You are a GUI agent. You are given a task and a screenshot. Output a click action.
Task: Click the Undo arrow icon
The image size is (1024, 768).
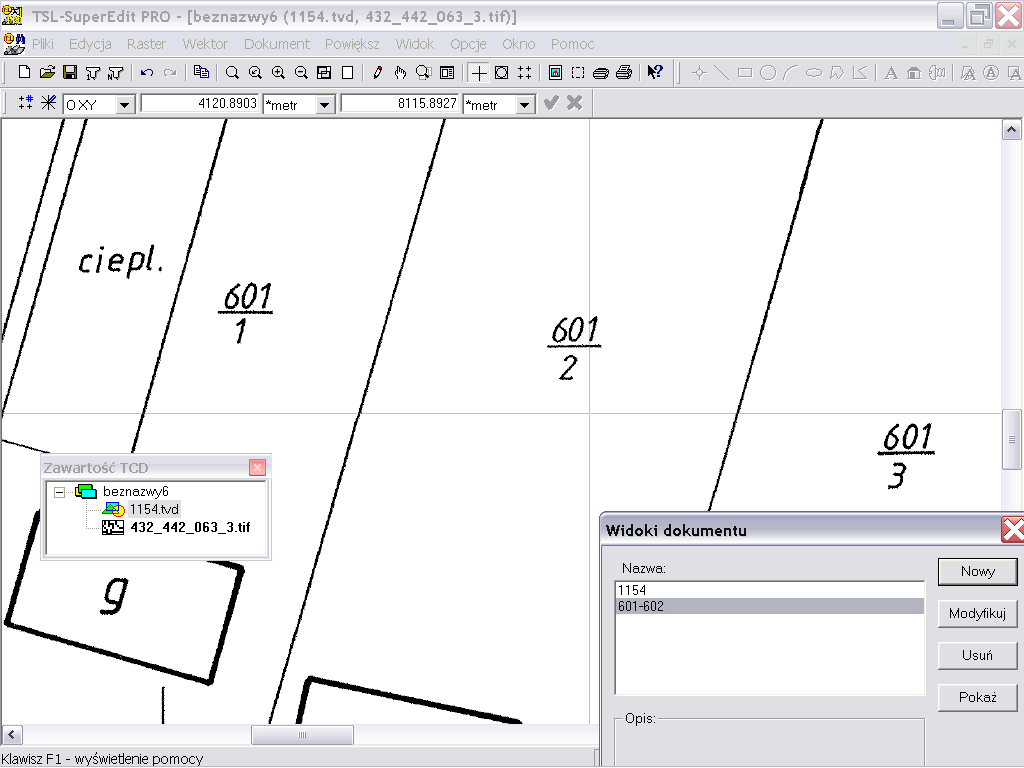click(147, 72)
